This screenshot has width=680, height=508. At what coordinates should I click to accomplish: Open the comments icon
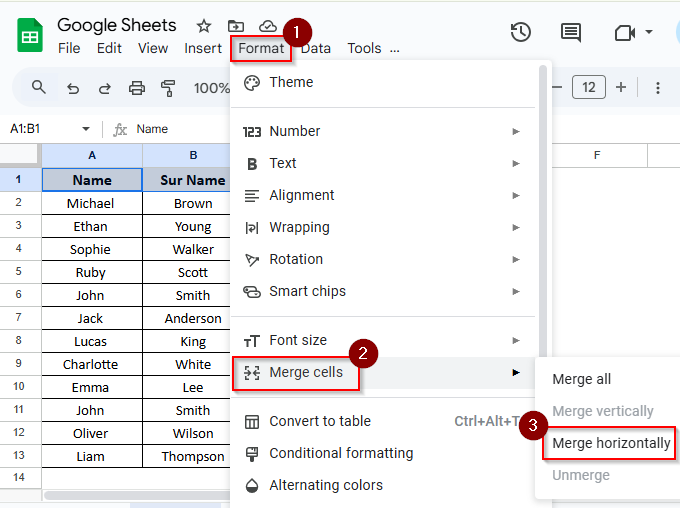pos(571,32)
